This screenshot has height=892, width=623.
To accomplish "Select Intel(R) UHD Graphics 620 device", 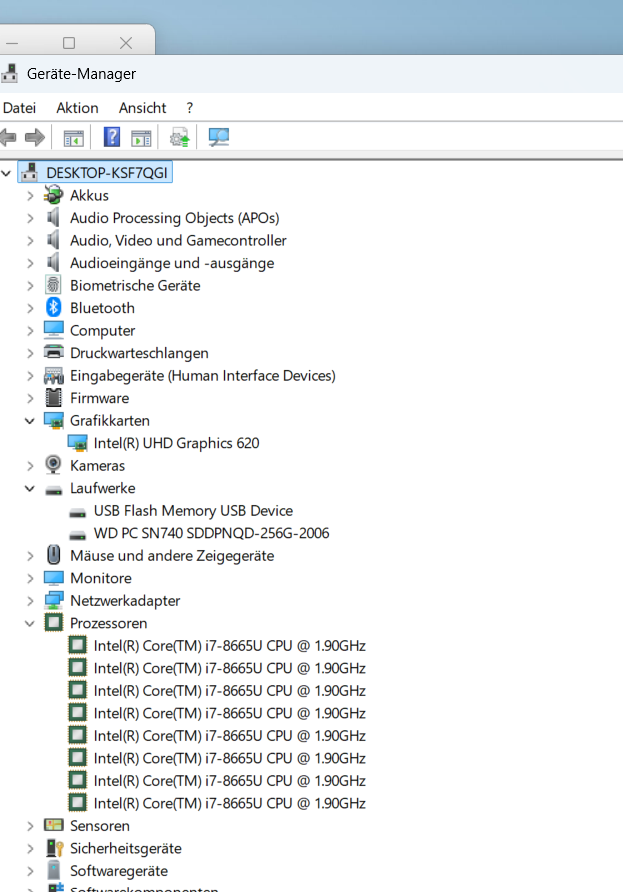I will coord(176,443).
